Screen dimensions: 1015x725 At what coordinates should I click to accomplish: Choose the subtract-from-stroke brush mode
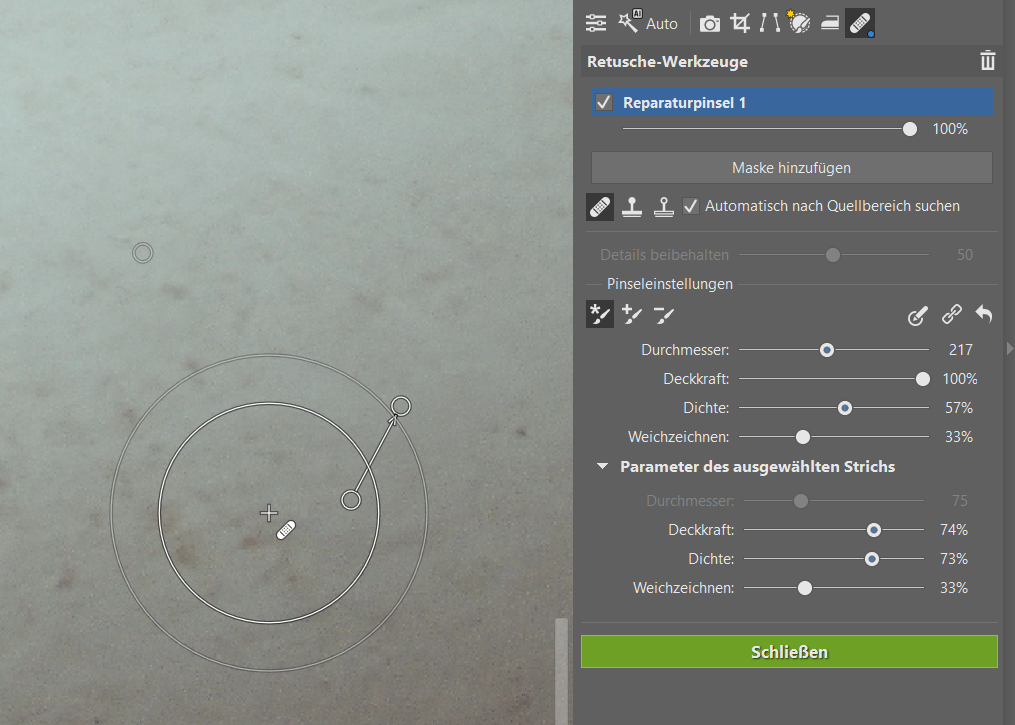tap(664, 316)
